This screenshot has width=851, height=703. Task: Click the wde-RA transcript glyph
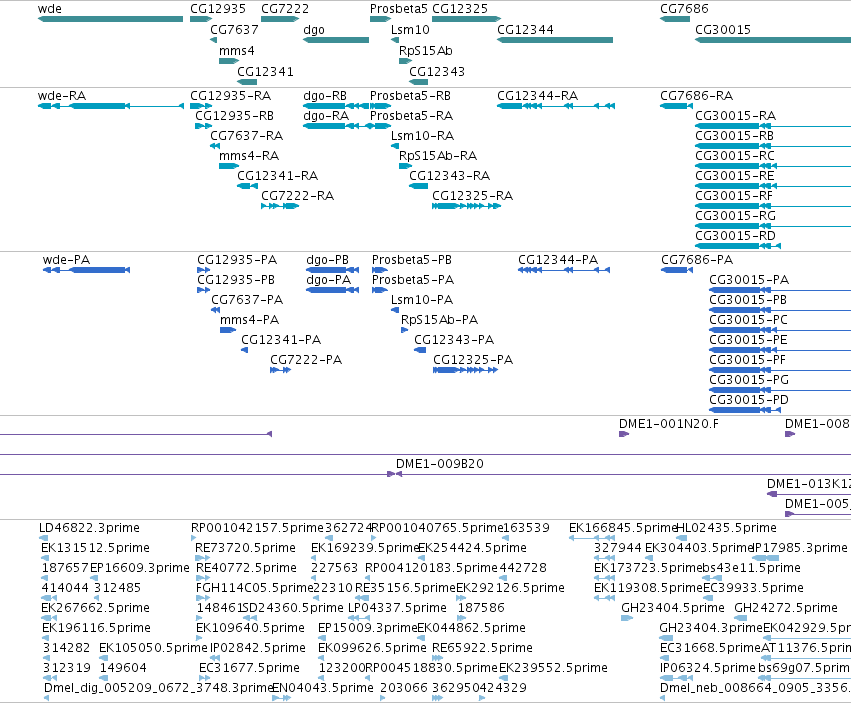(110, 106)
